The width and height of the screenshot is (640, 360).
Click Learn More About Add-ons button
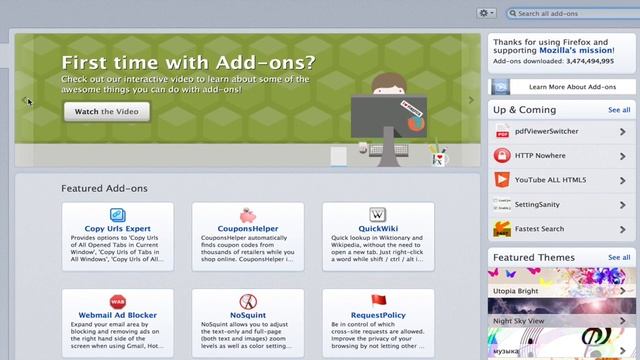562,87
